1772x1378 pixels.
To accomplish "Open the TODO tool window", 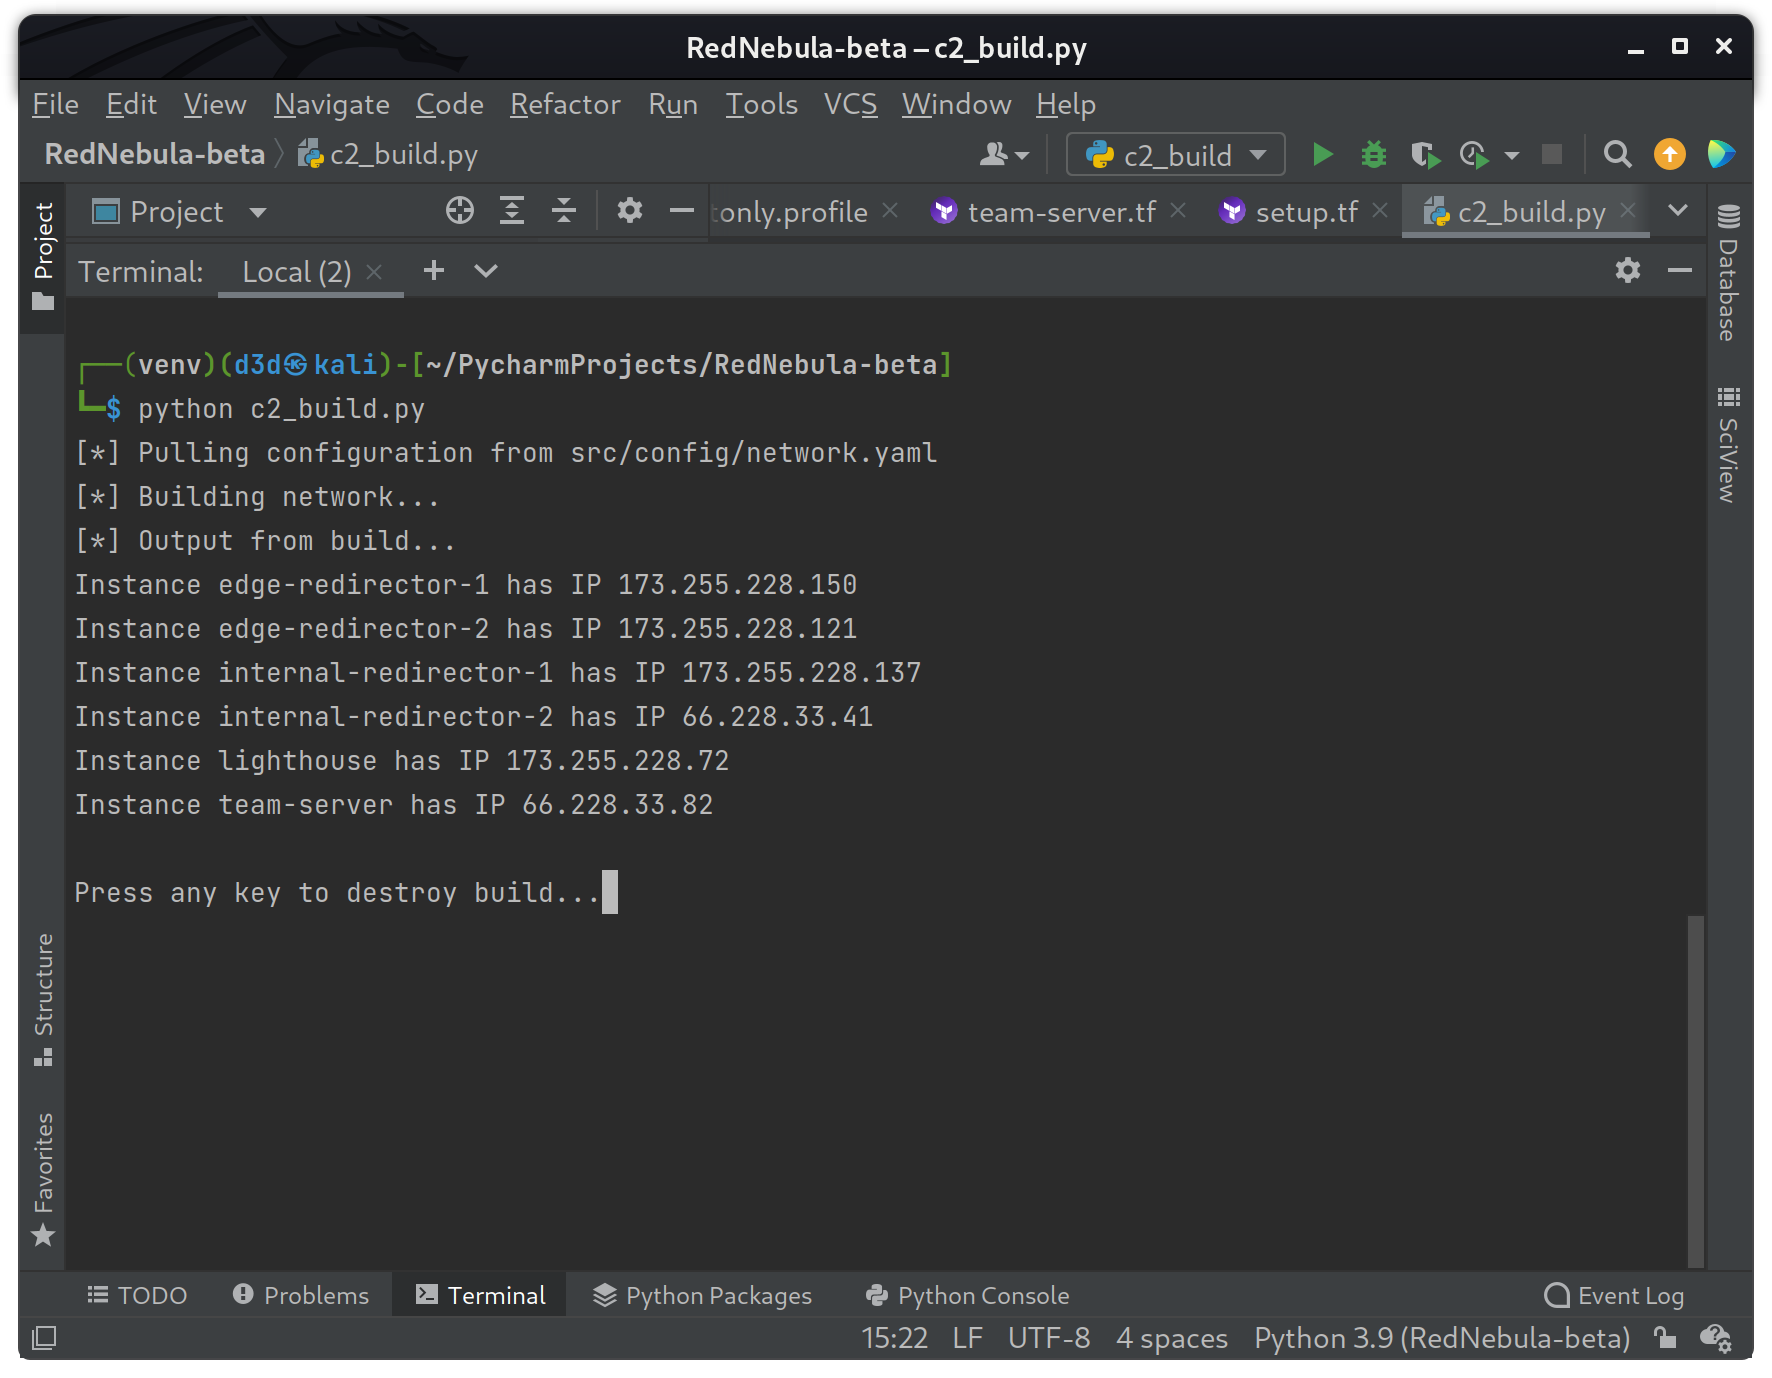I will [x=137, y=1295].
